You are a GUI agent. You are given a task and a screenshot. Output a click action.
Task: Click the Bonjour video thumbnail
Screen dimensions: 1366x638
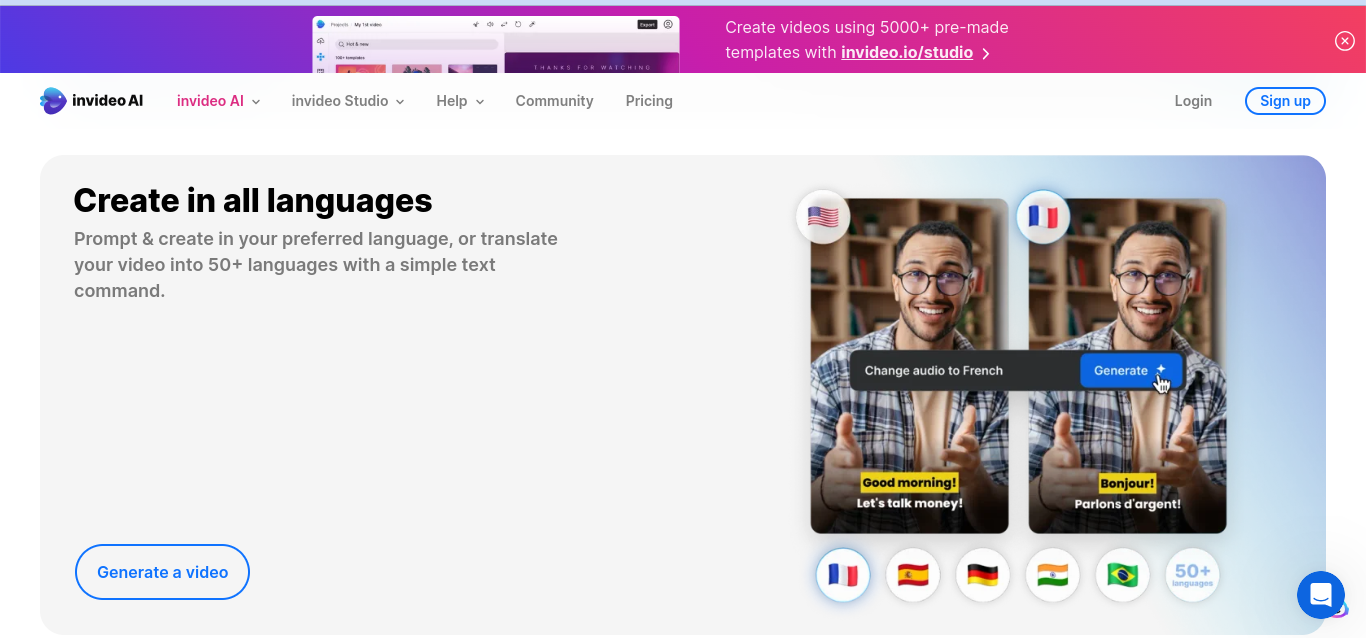click(x=1127, y=366)
